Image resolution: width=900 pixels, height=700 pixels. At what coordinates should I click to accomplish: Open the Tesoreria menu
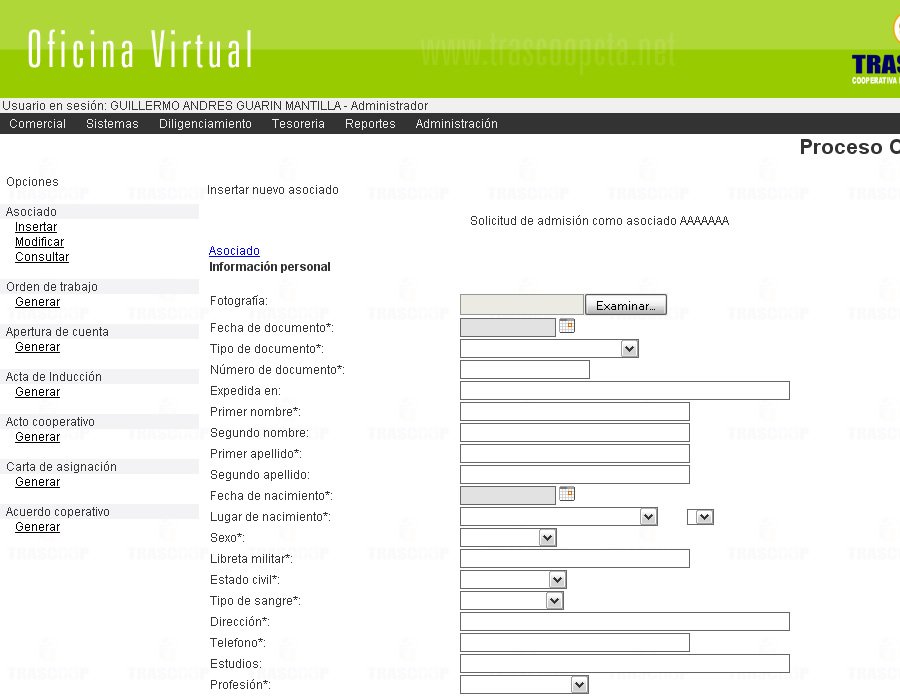point(298,124)
